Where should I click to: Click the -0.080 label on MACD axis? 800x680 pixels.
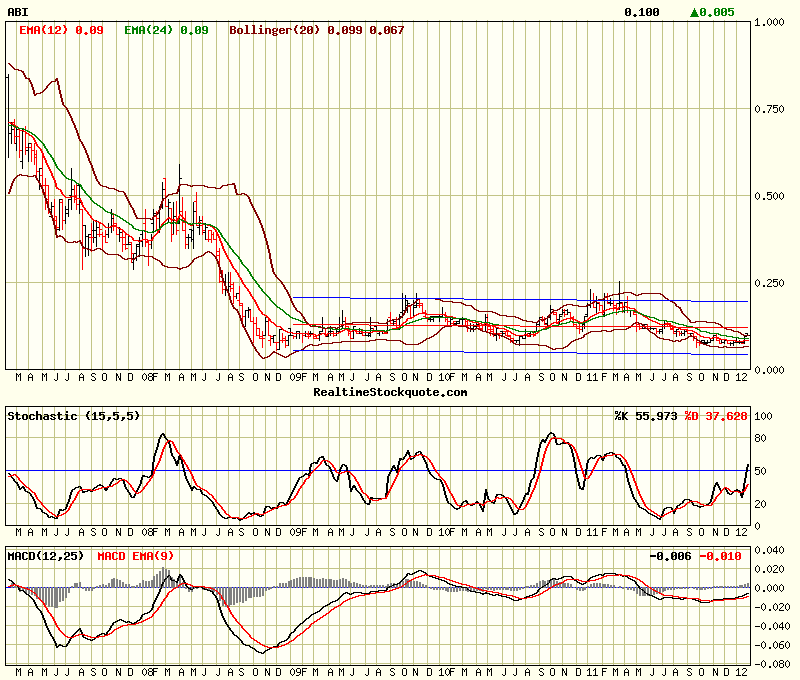[x=772, y=664]
